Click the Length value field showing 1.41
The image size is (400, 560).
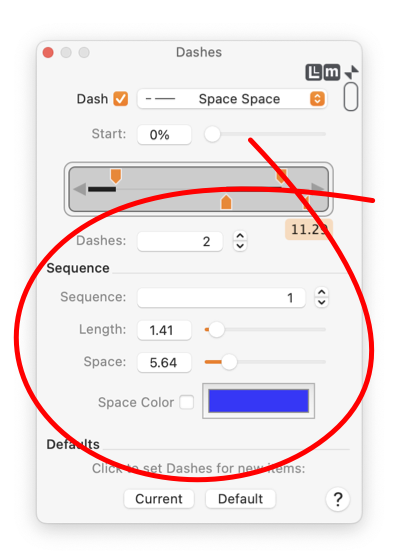[164, 330]
